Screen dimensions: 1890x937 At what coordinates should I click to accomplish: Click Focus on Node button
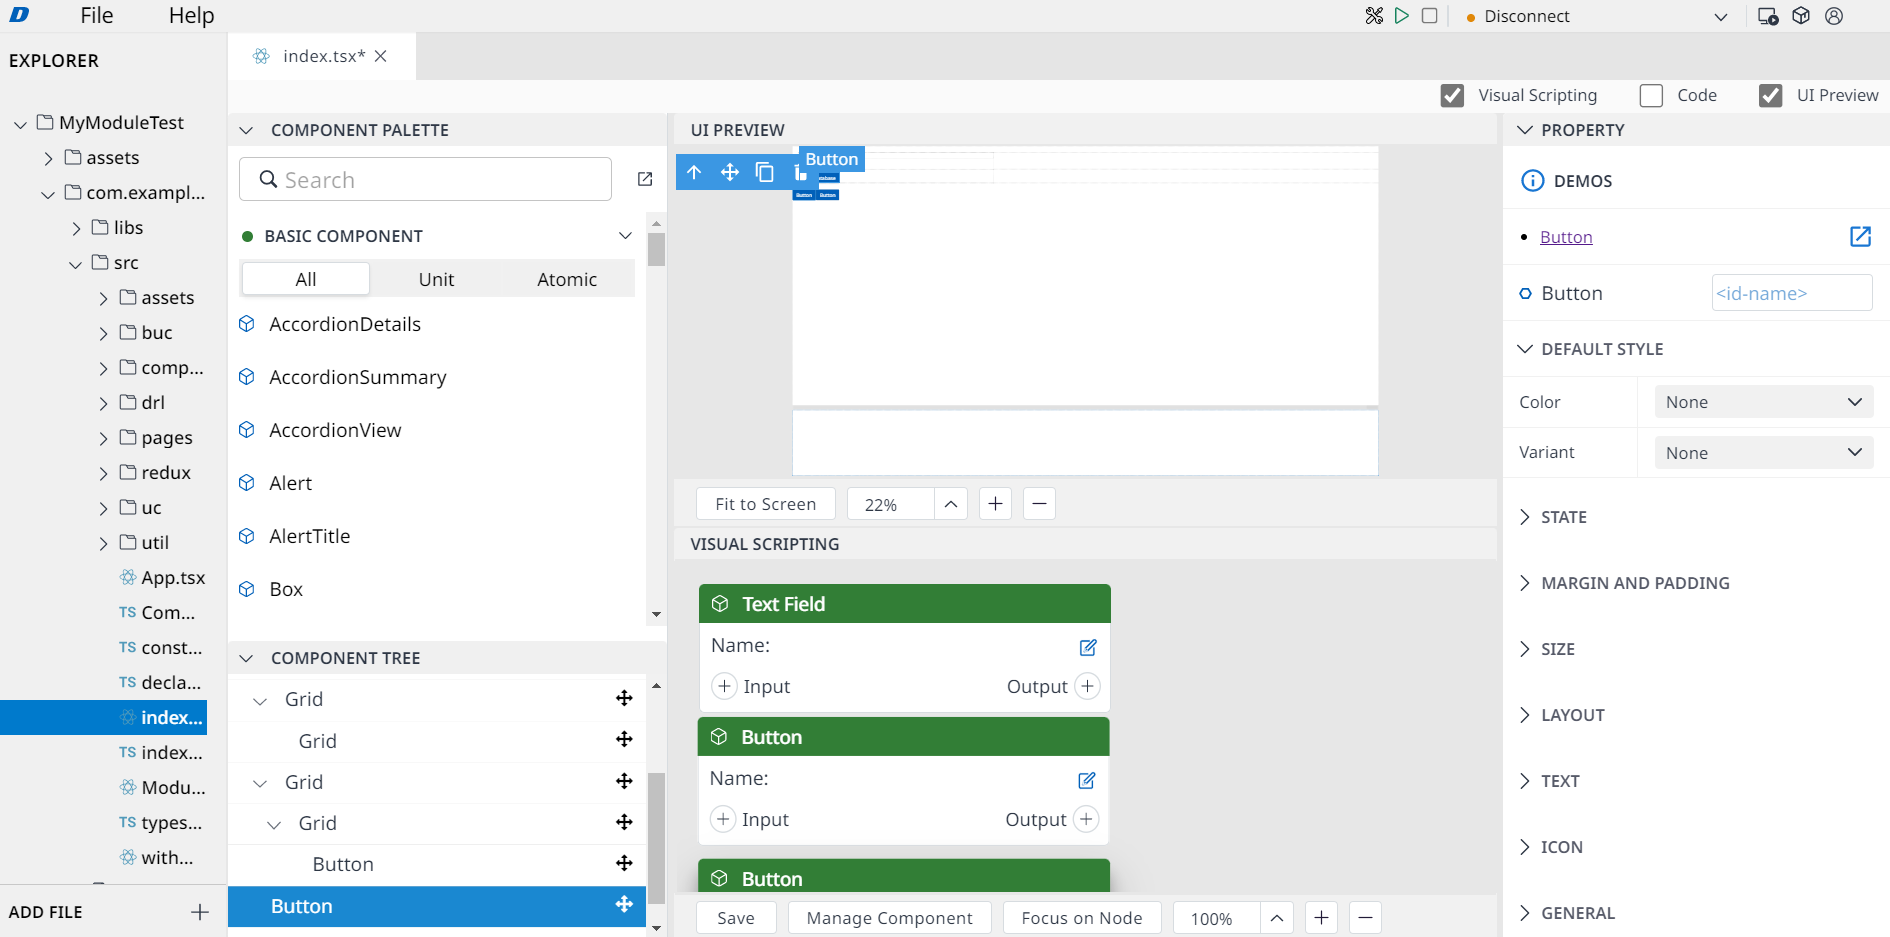click(x=1082, y=918)
